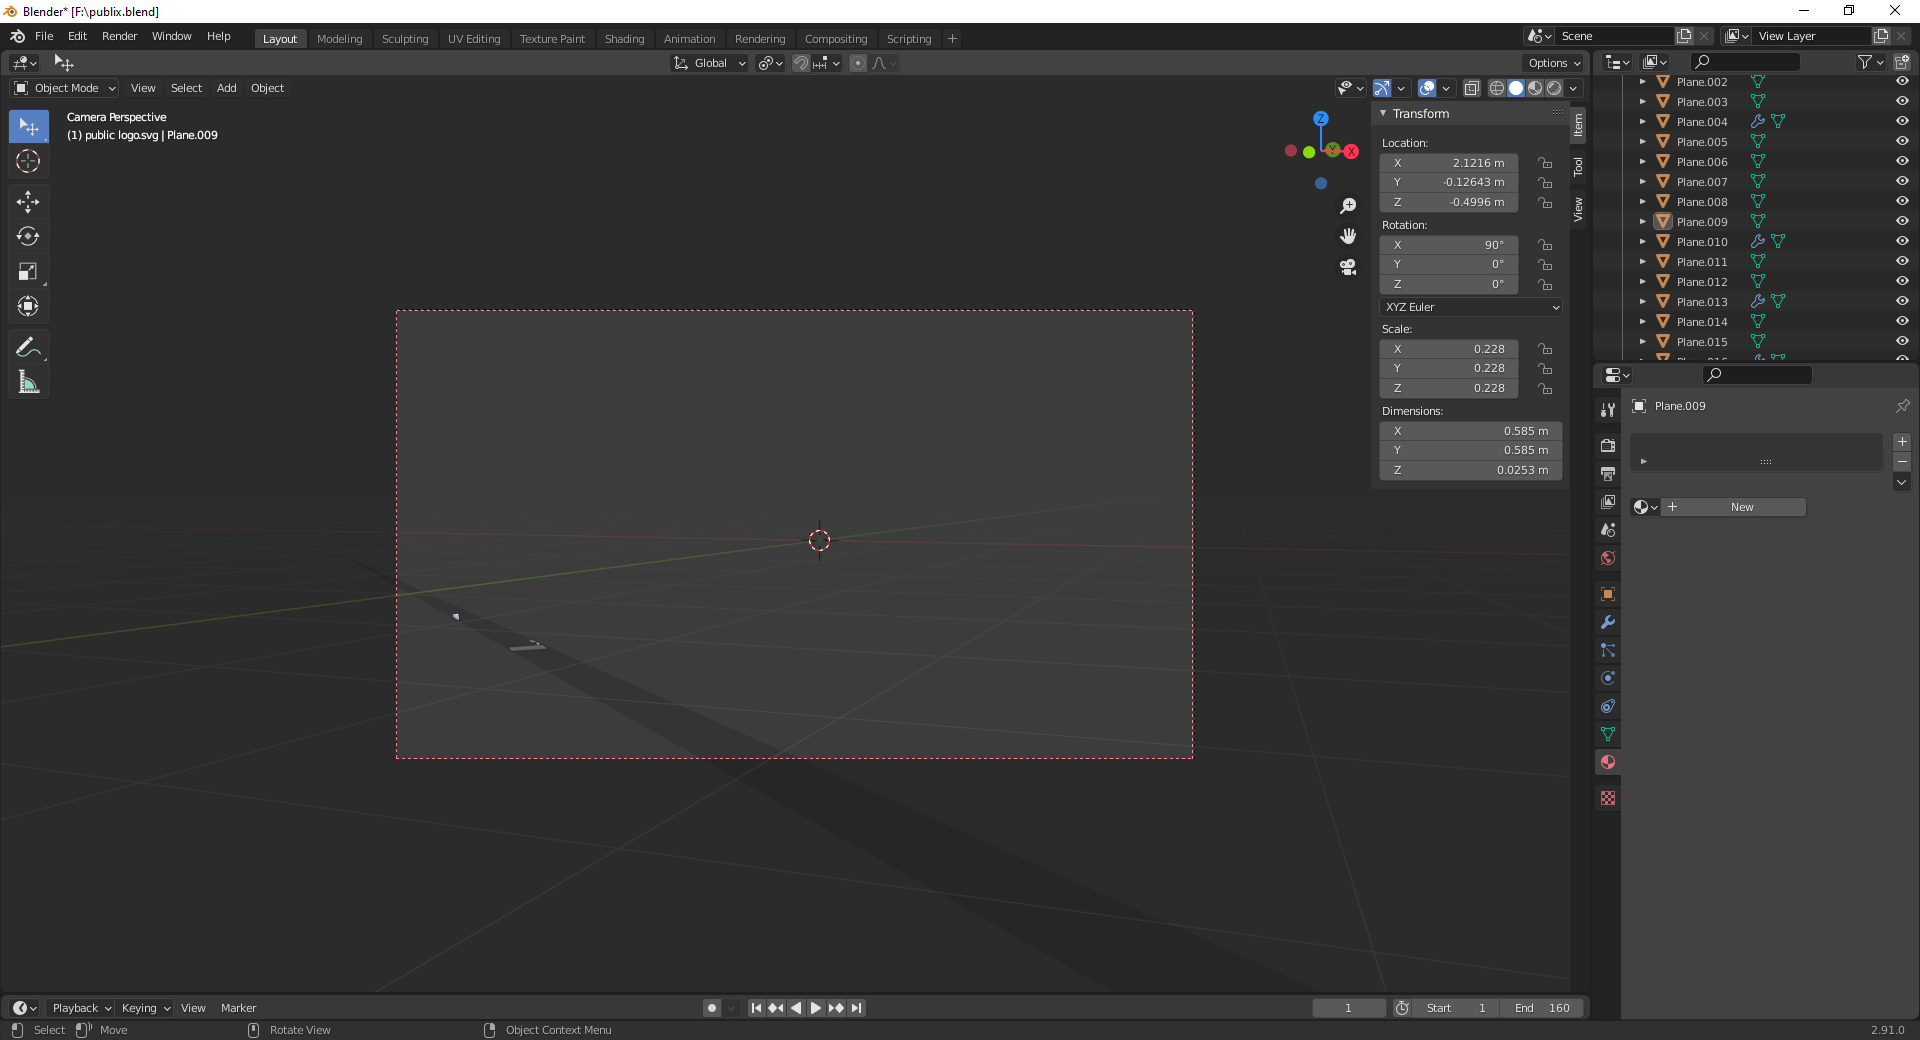Click the pan view hand icon
1920x1040 pixels.
[x=1348, y=236]
